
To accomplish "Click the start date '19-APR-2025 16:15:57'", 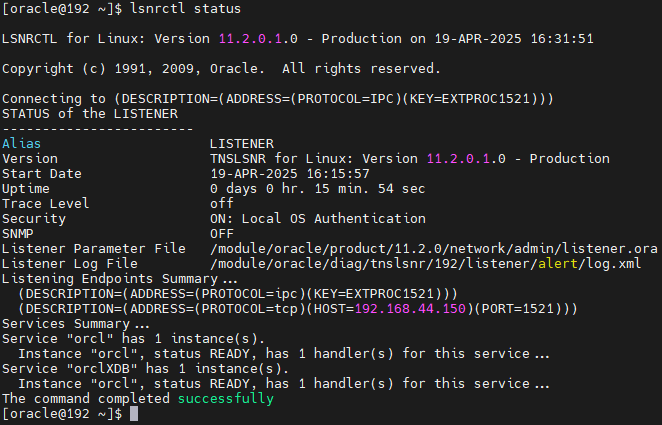I will 290,173.
